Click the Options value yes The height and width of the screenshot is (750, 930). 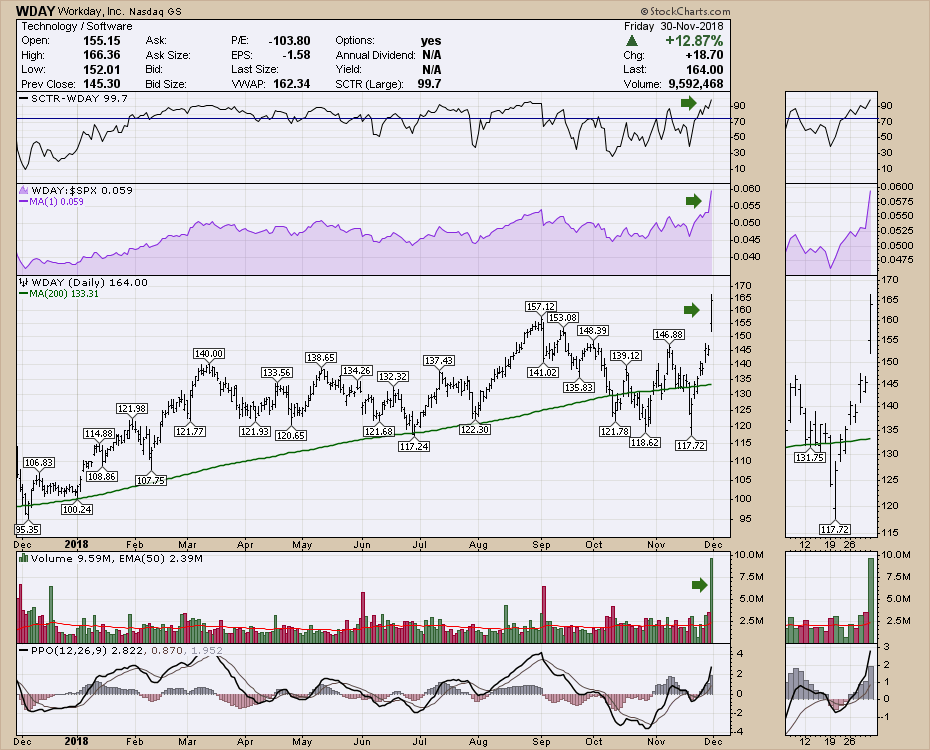point(431,41)
